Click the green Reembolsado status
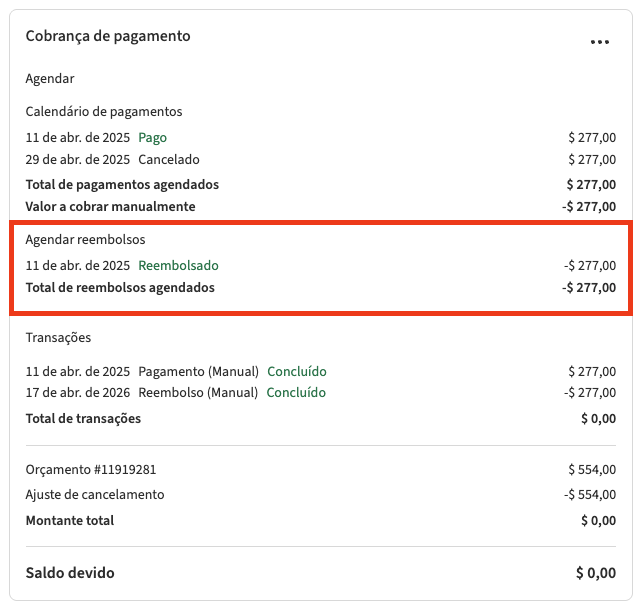The image size is (643, 610). click(x=178, y=266)
